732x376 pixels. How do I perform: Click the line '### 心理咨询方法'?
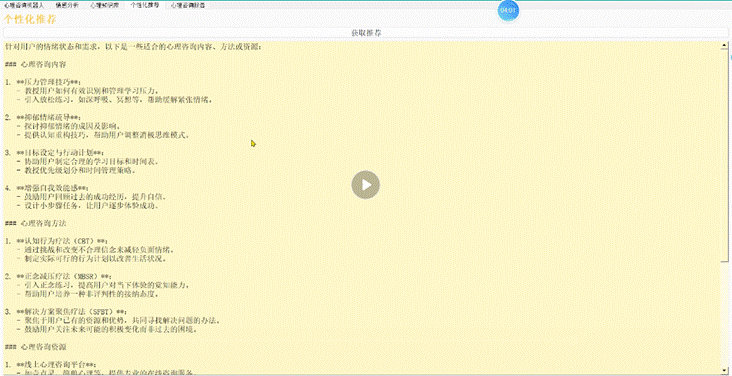pos(36,223)
